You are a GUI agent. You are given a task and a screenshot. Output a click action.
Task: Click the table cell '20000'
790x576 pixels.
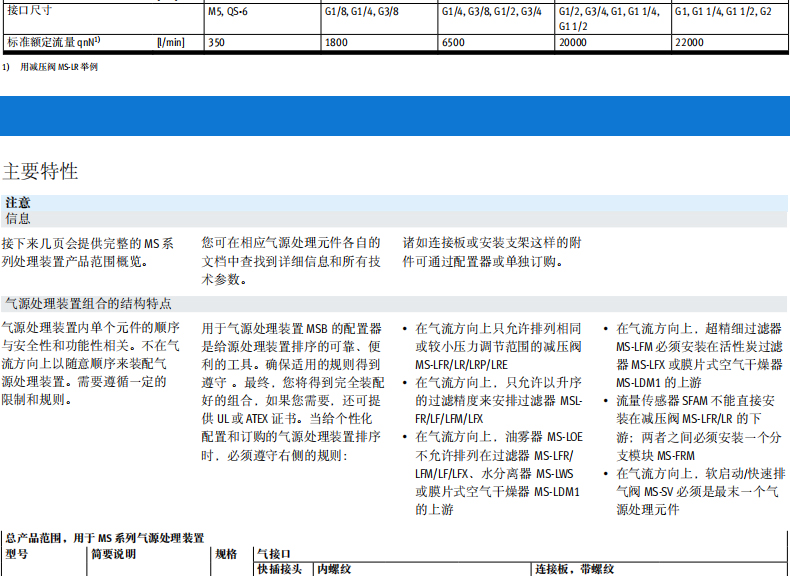[572, 42]
